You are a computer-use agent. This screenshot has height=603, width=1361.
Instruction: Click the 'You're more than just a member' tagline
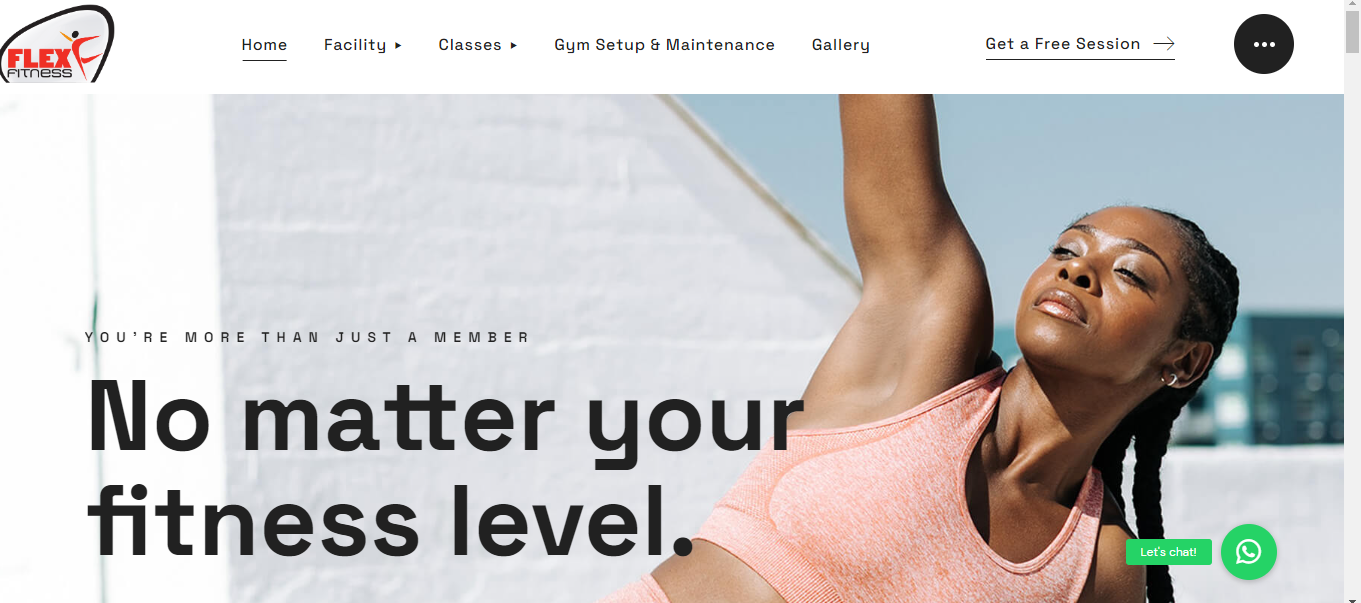pyautogui.click(x=308, y=338)
